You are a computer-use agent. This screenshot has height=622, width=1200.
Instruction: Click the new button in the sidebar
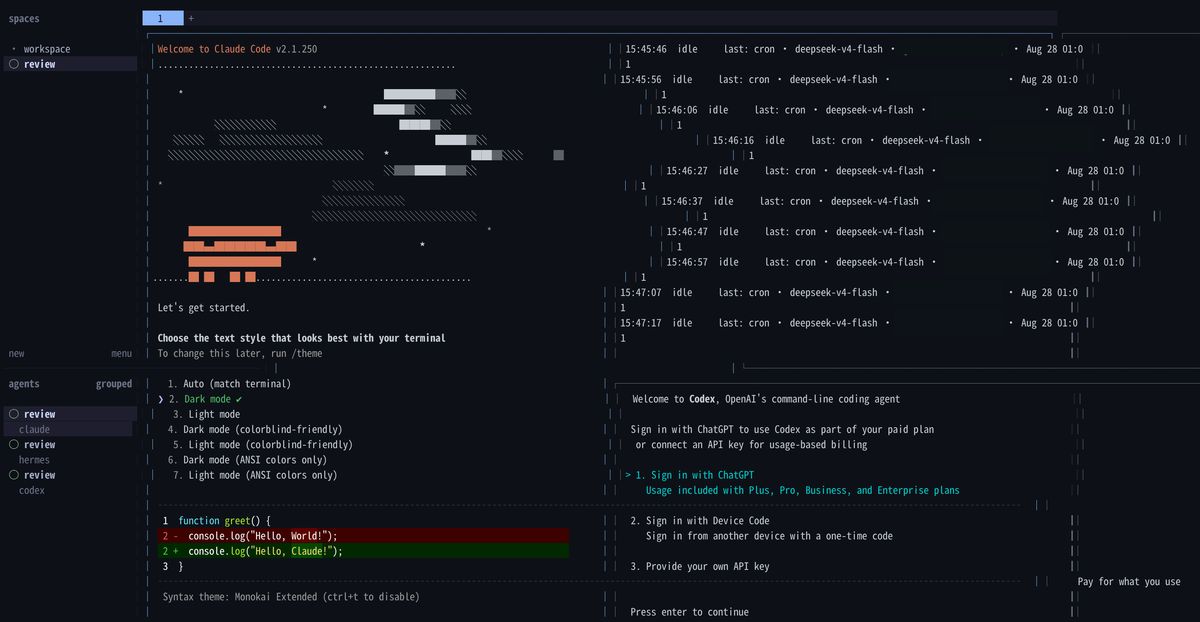(16, 354)
